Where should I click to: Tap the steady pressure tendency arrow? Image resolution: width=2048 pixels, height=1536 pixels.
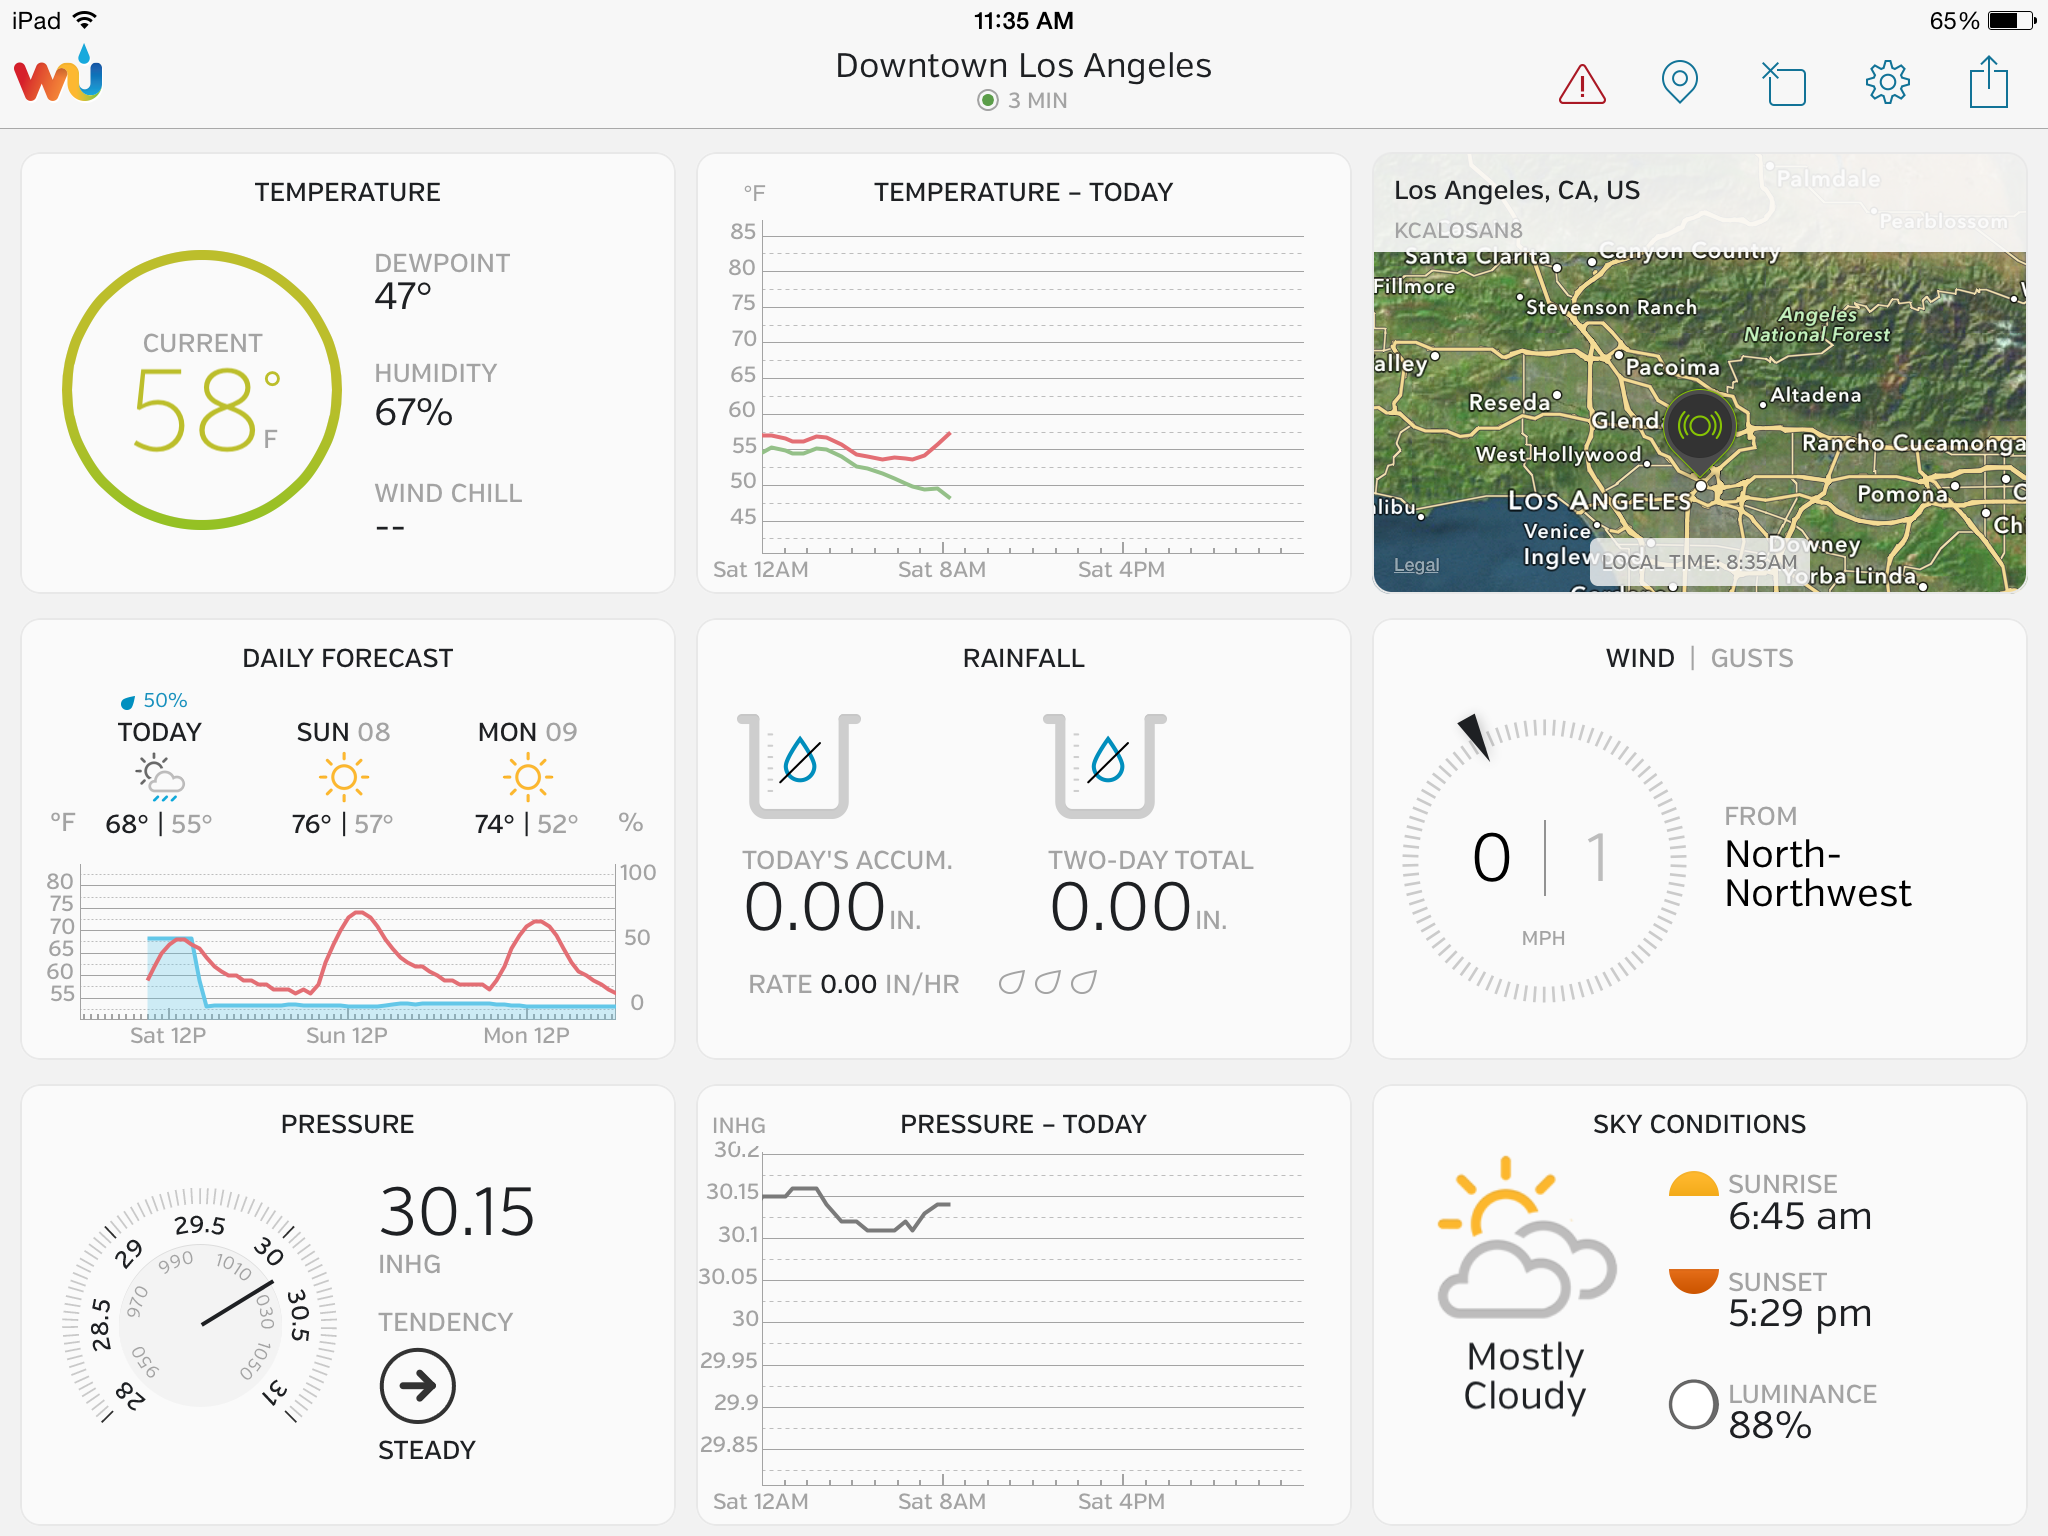417,1385
